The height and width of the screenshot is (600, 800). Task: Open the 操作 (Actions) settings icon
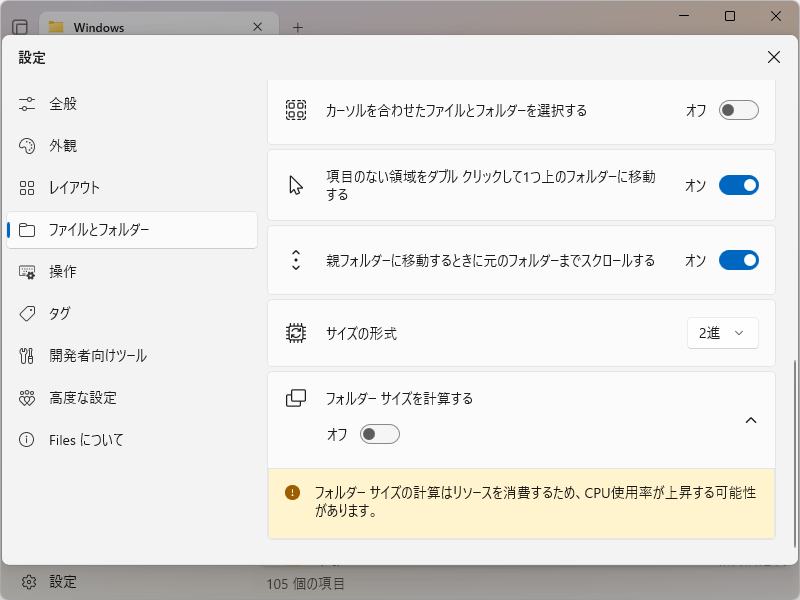pyautogui.click(x=28, y=271)
